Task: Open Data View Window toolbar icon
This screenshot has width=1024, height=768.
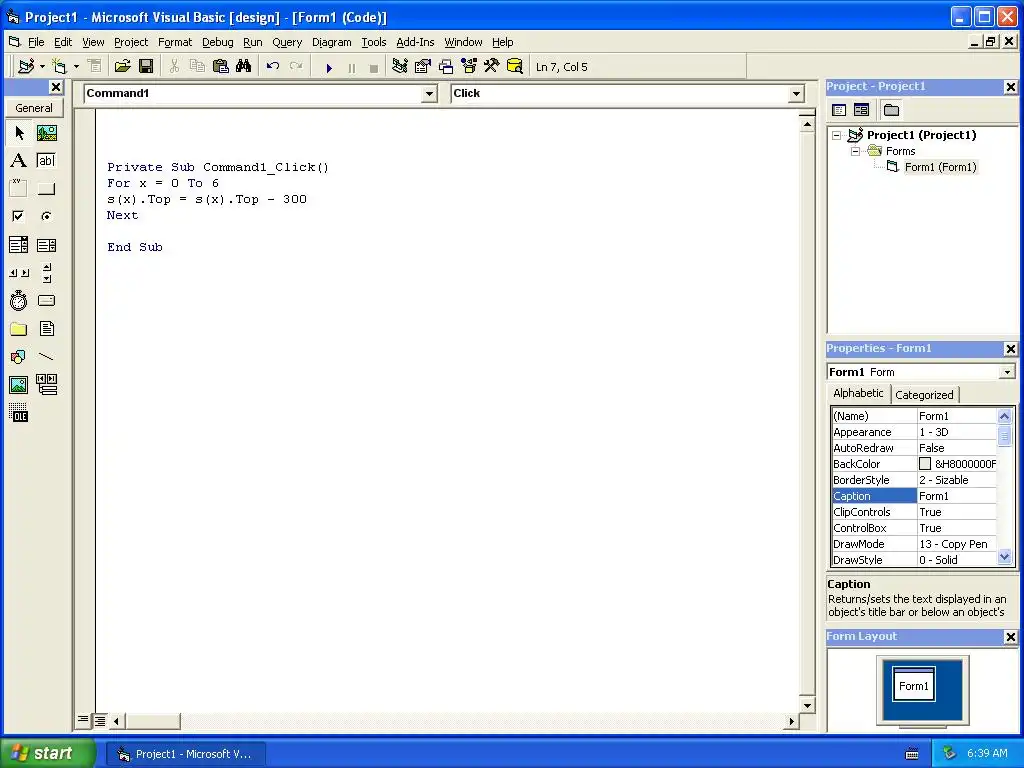Action: (515, 67)
